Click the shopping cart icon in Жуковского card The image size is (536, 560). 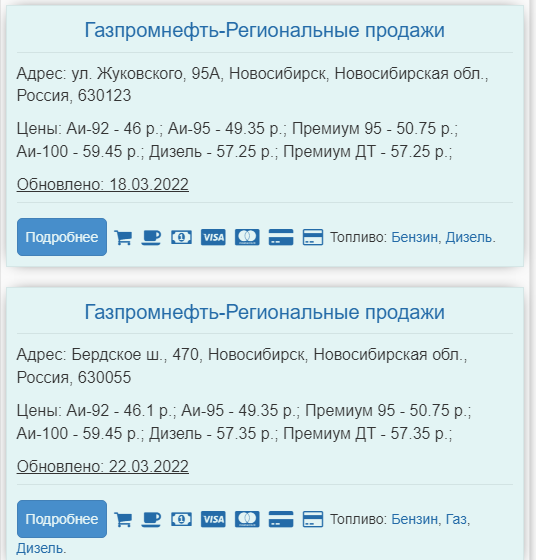(123, 238)
